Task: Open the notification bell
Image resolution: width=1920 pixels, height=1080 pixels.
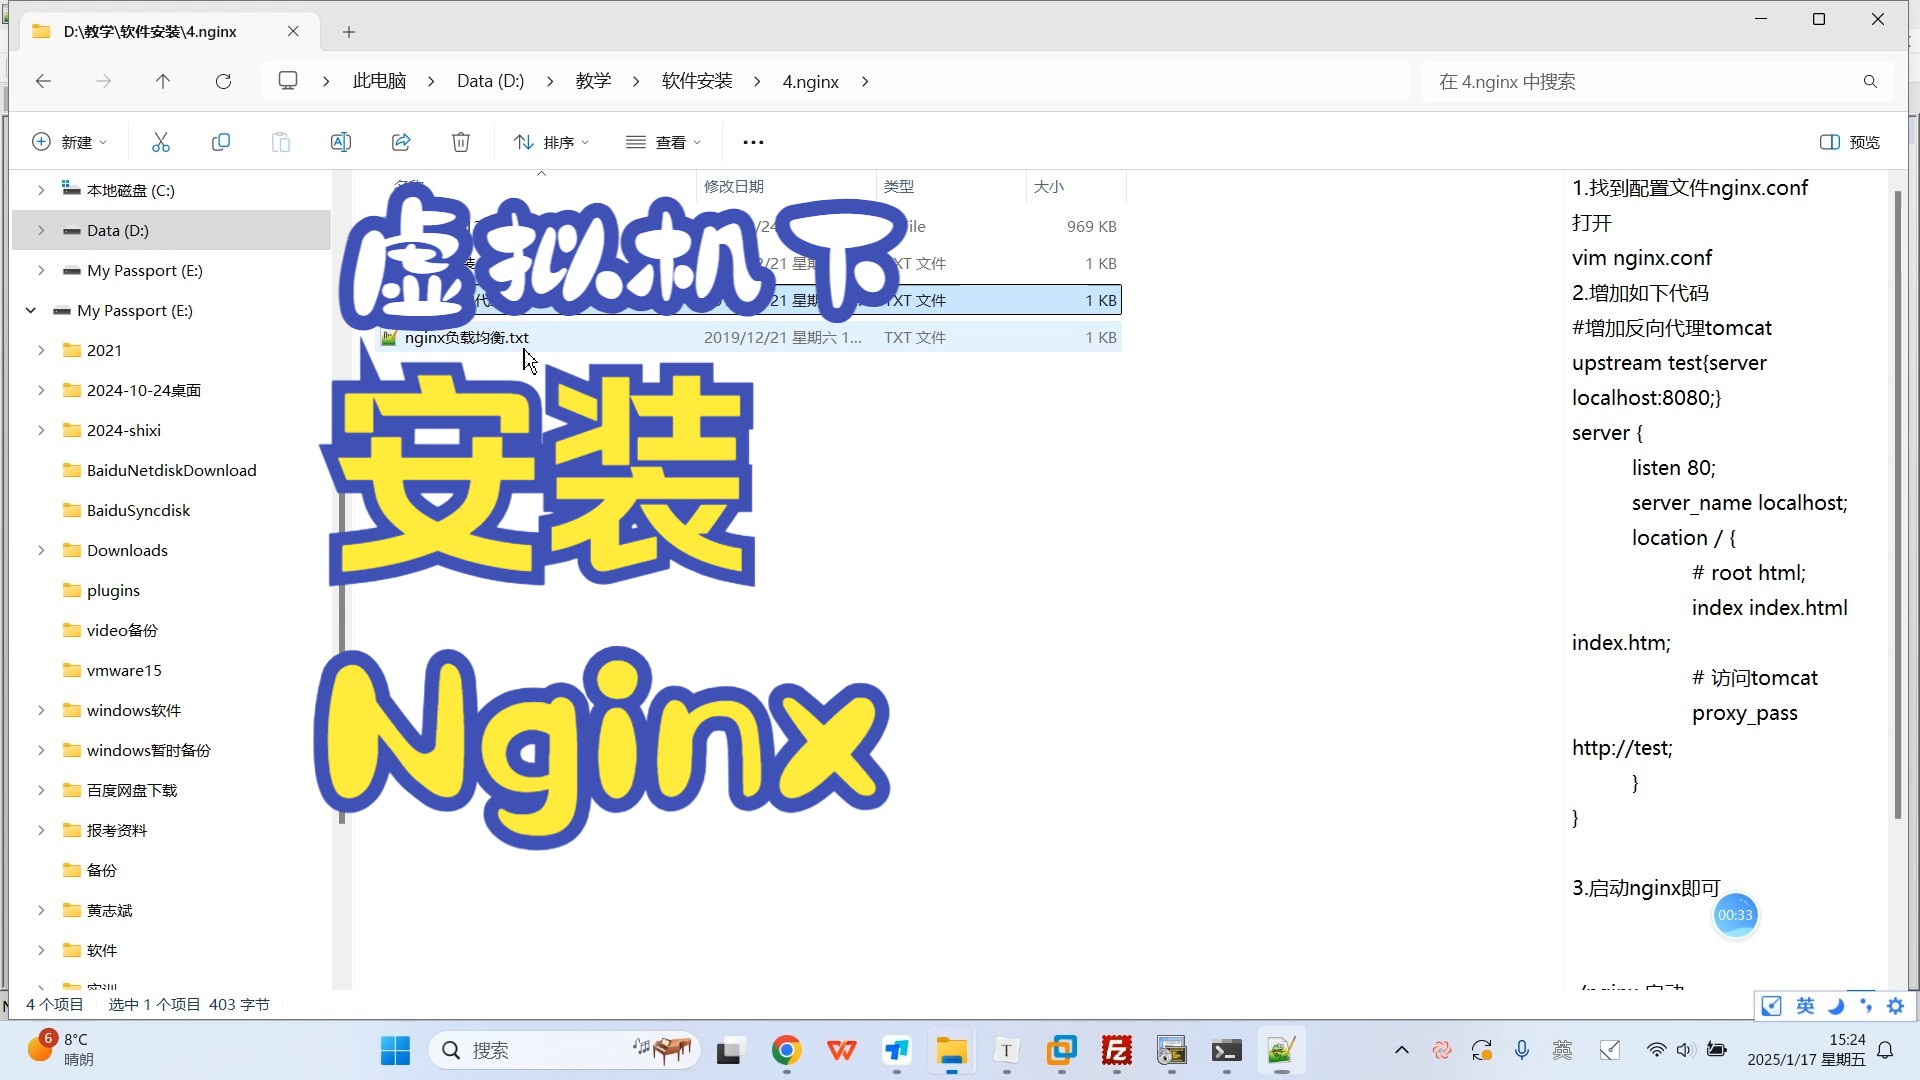Action: point(1885,1050)
